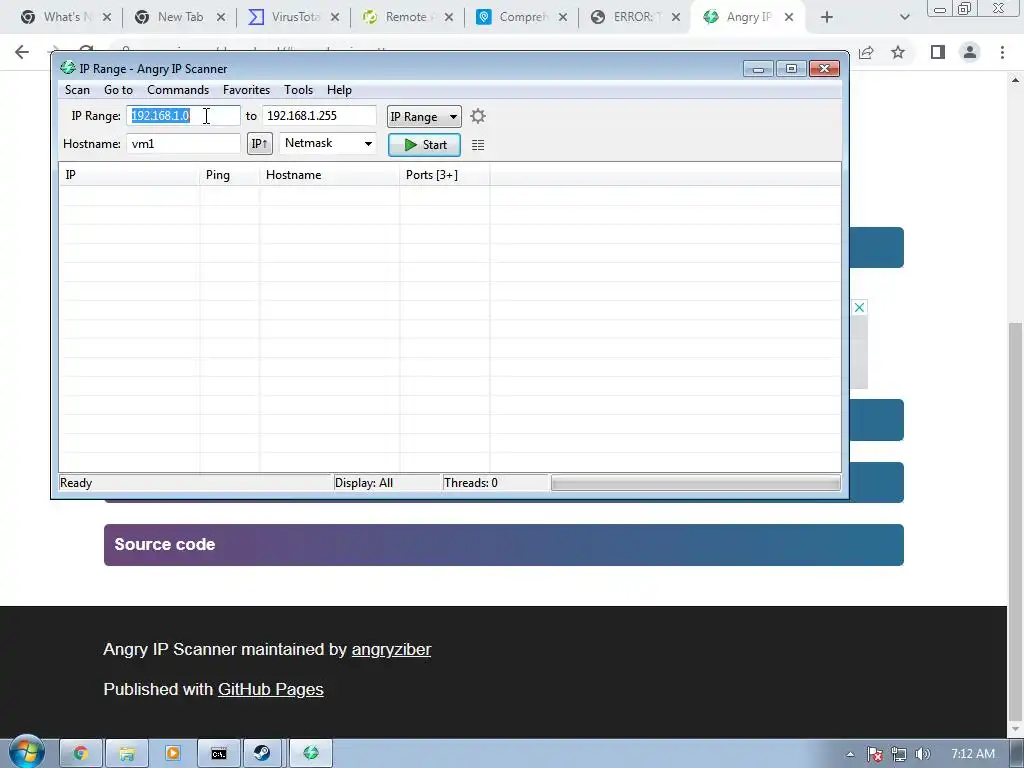Open Chrome from the taskbar
The image size is (1024, 768).
(81, 754)
